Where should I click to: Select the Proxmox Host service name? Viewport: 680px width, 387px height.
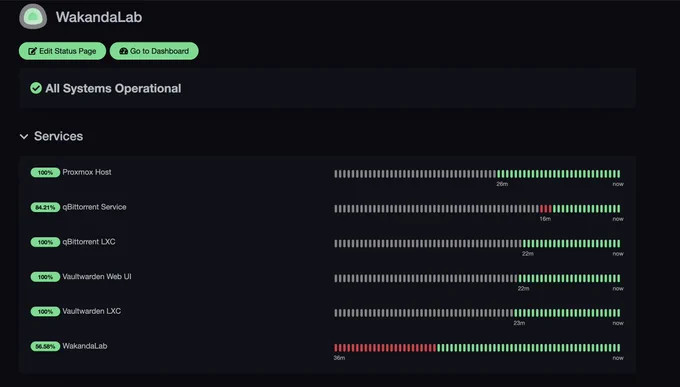click(x=87, y=172)
